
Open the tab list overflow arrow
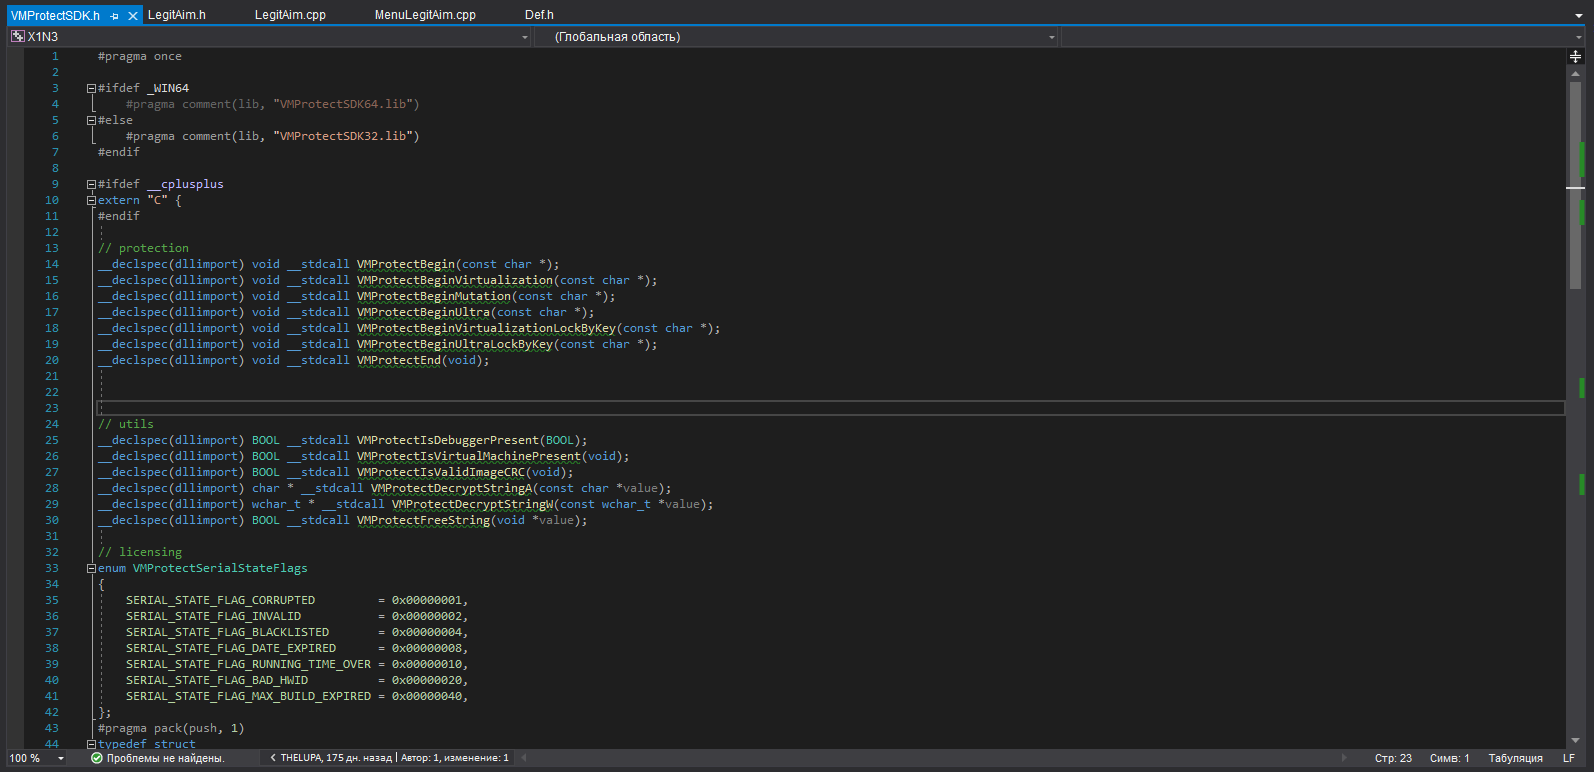pos(1579,16)
